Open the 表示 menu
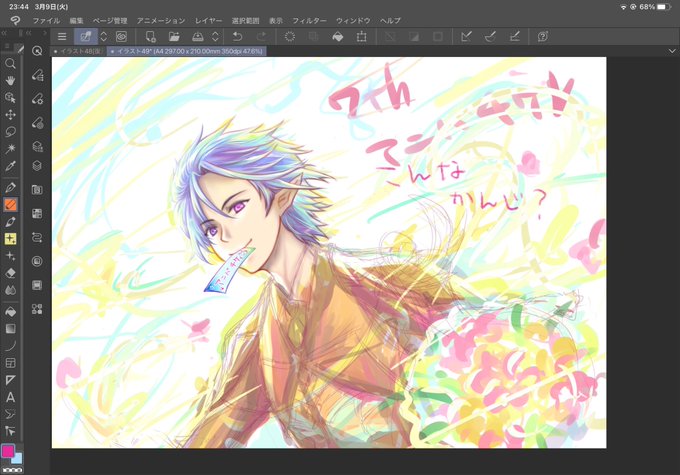680x475 pixels. click(x=276, y=20)
